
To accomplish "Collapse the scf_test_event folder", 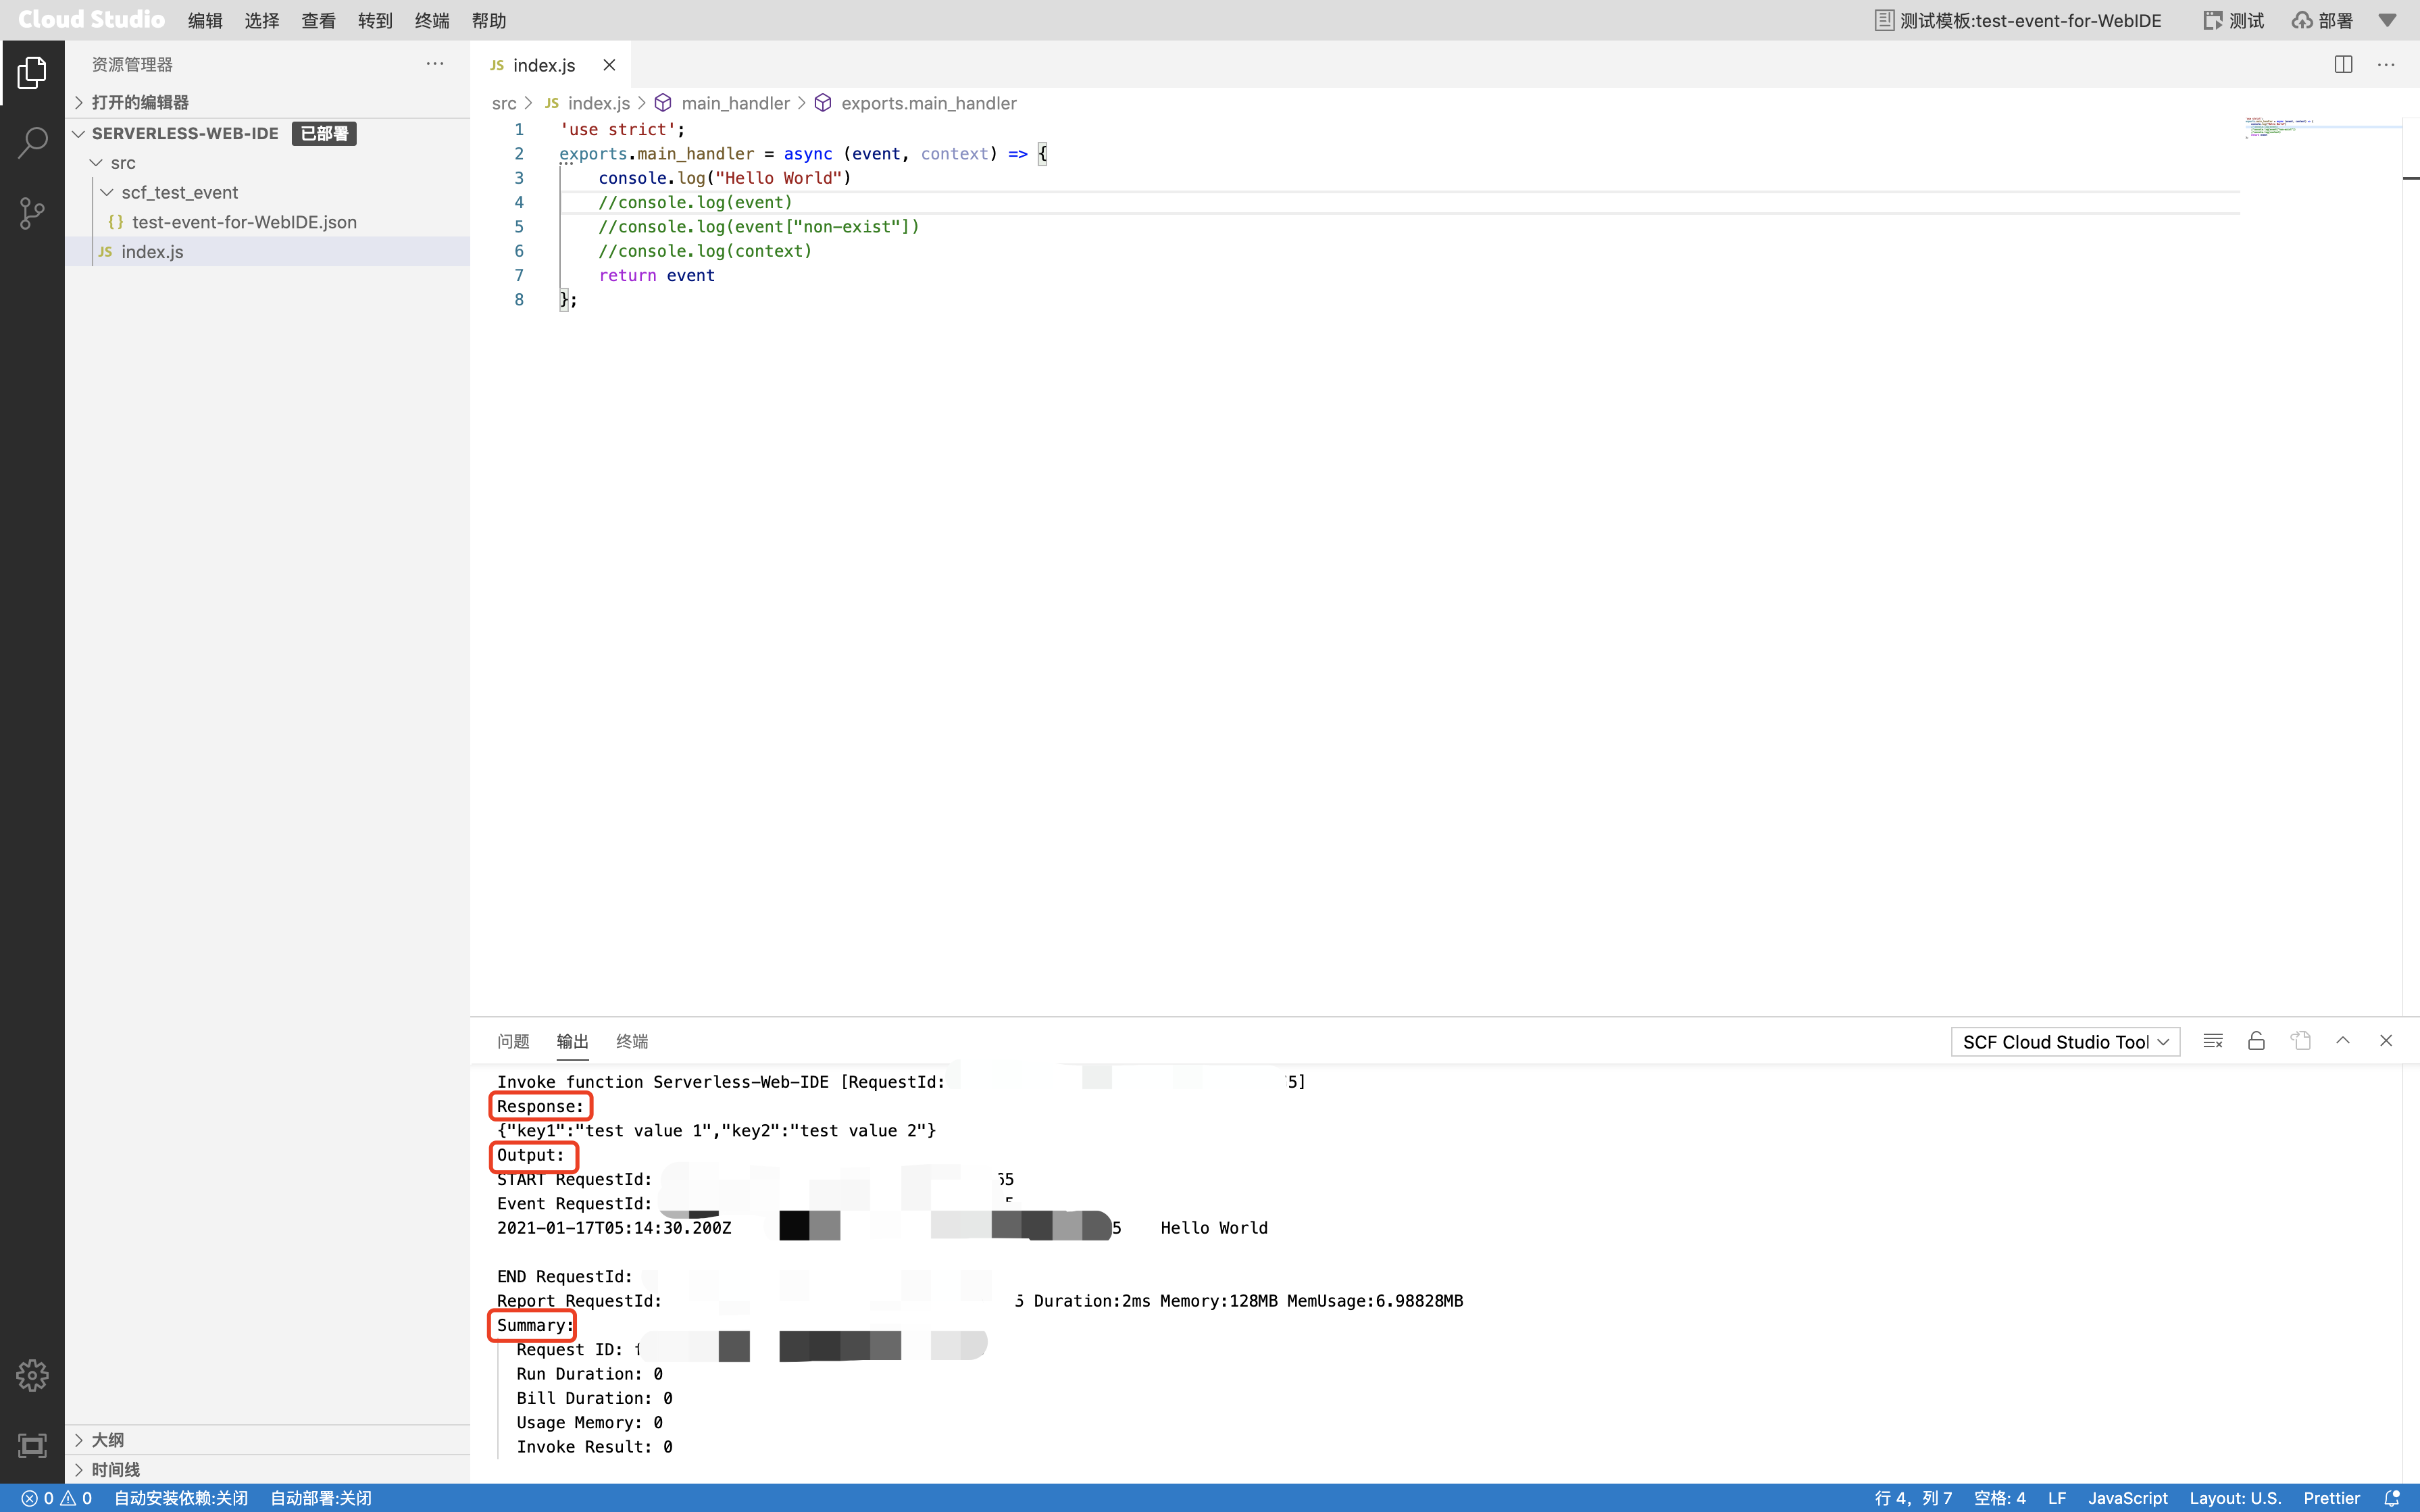I will click(179, 192).
